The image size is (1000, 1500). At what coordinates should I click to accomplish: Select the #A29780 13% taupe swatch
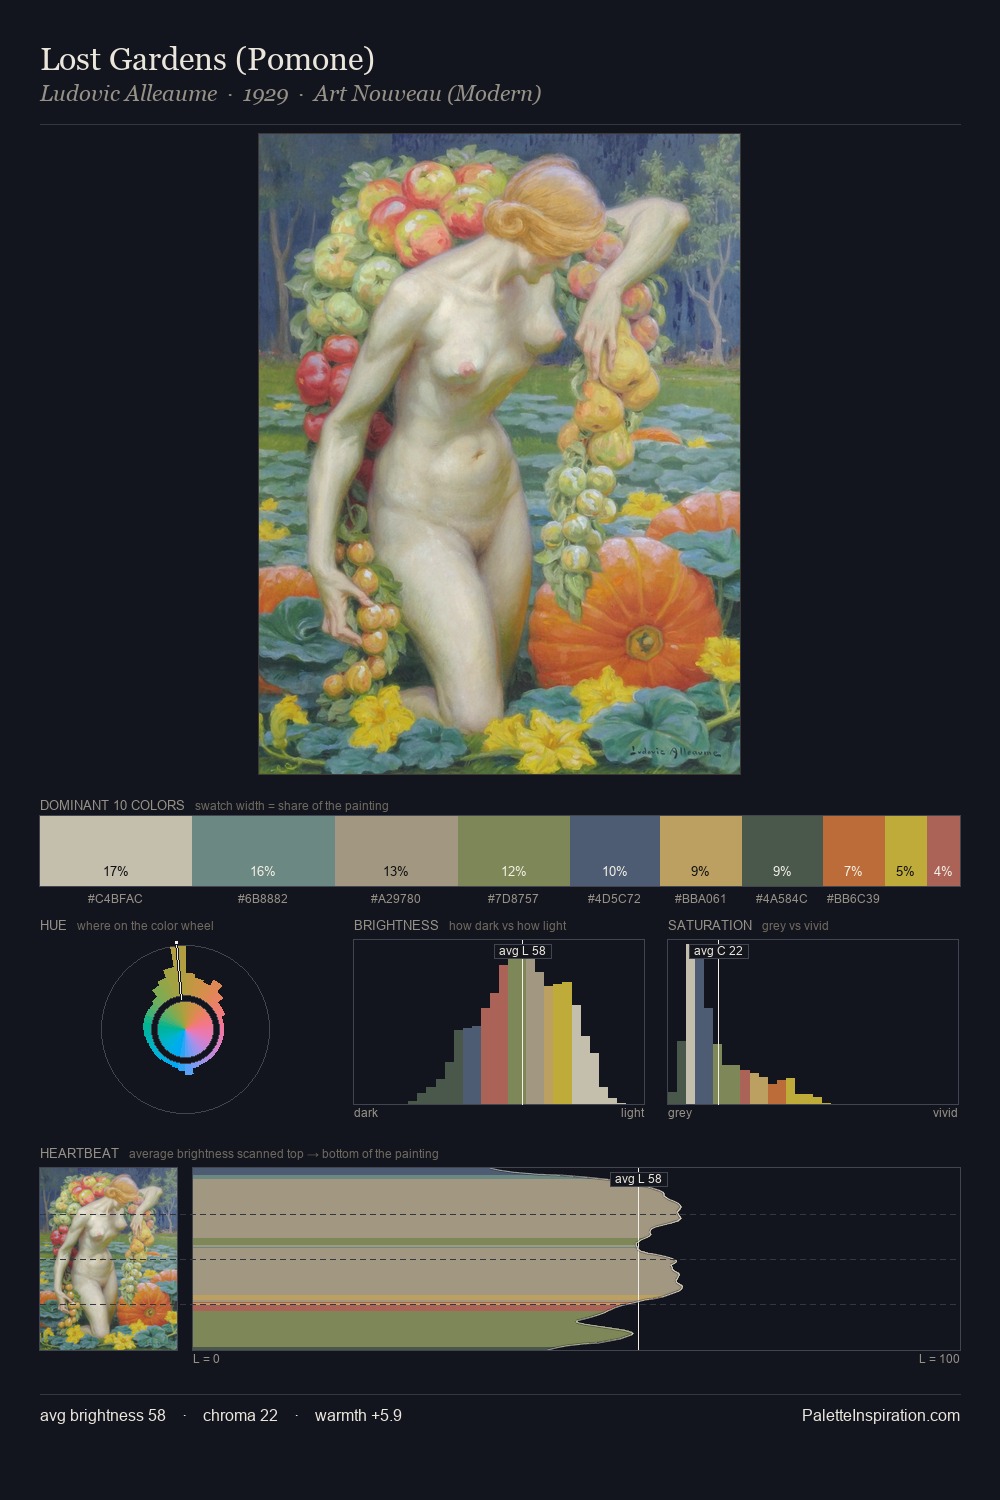click(x=396, y=851)
